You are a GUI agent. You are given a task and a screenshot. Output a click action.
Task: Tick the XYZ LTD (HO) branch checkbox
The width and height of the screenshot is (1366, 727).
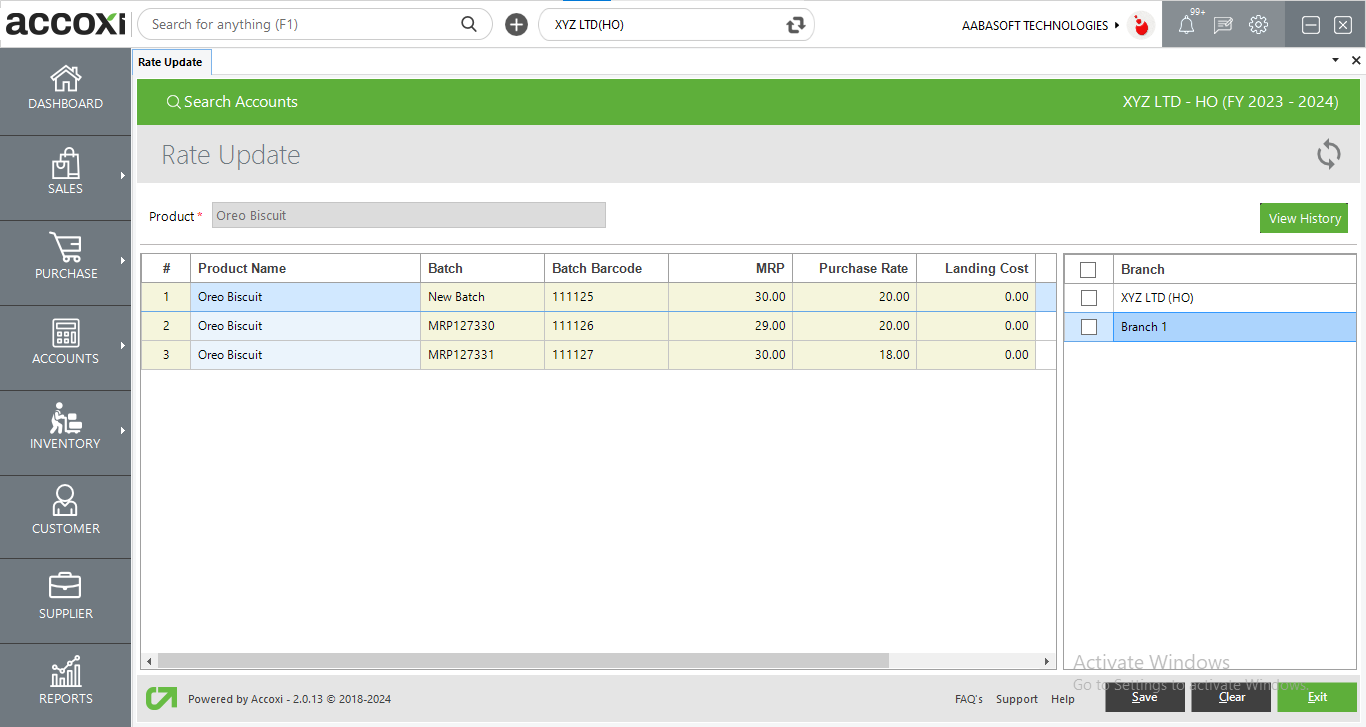tap(1089, 298)
